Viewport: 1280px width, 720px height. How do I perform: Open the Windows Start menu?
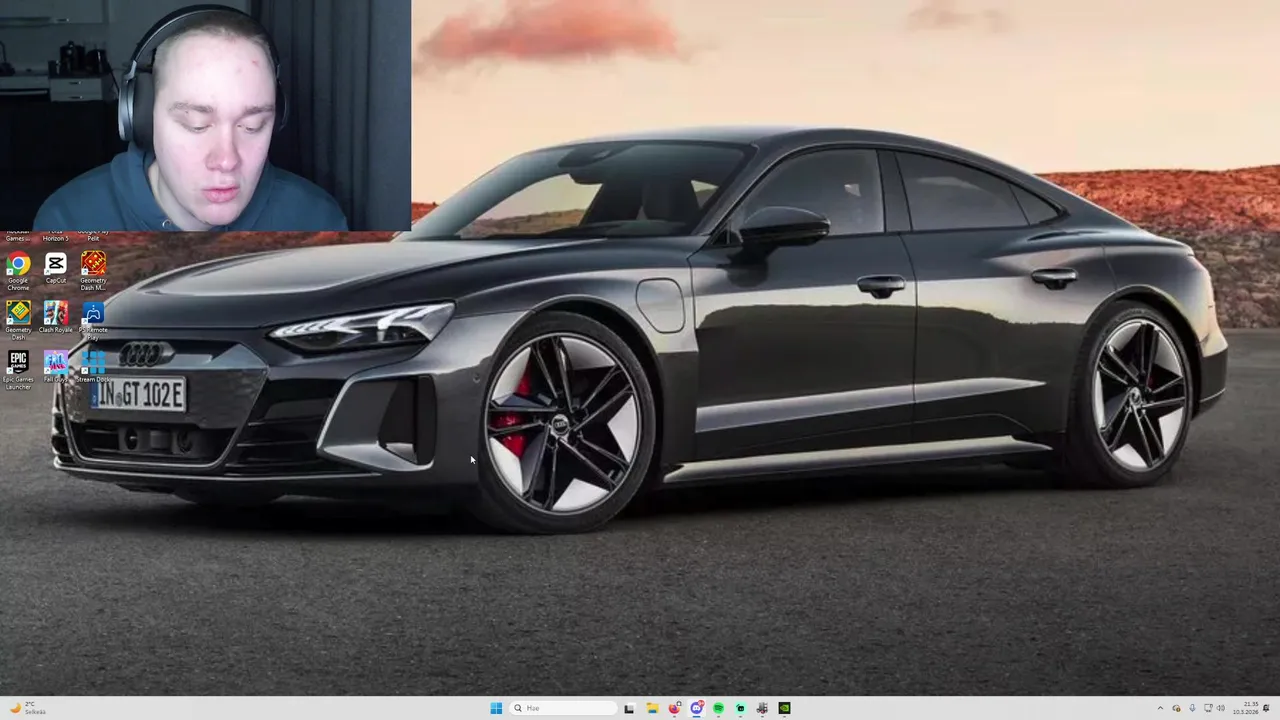pyautogui.click(x=496, y=708)
